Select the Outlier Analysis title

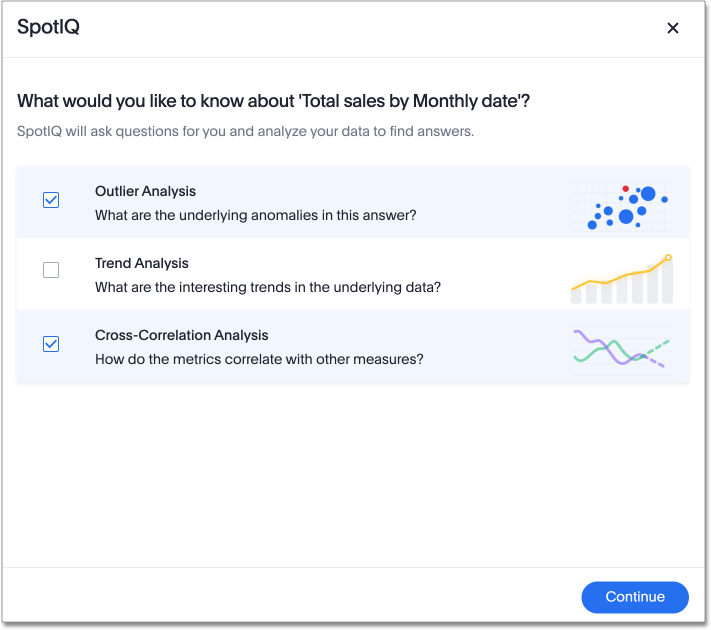(x=145, y=191)
